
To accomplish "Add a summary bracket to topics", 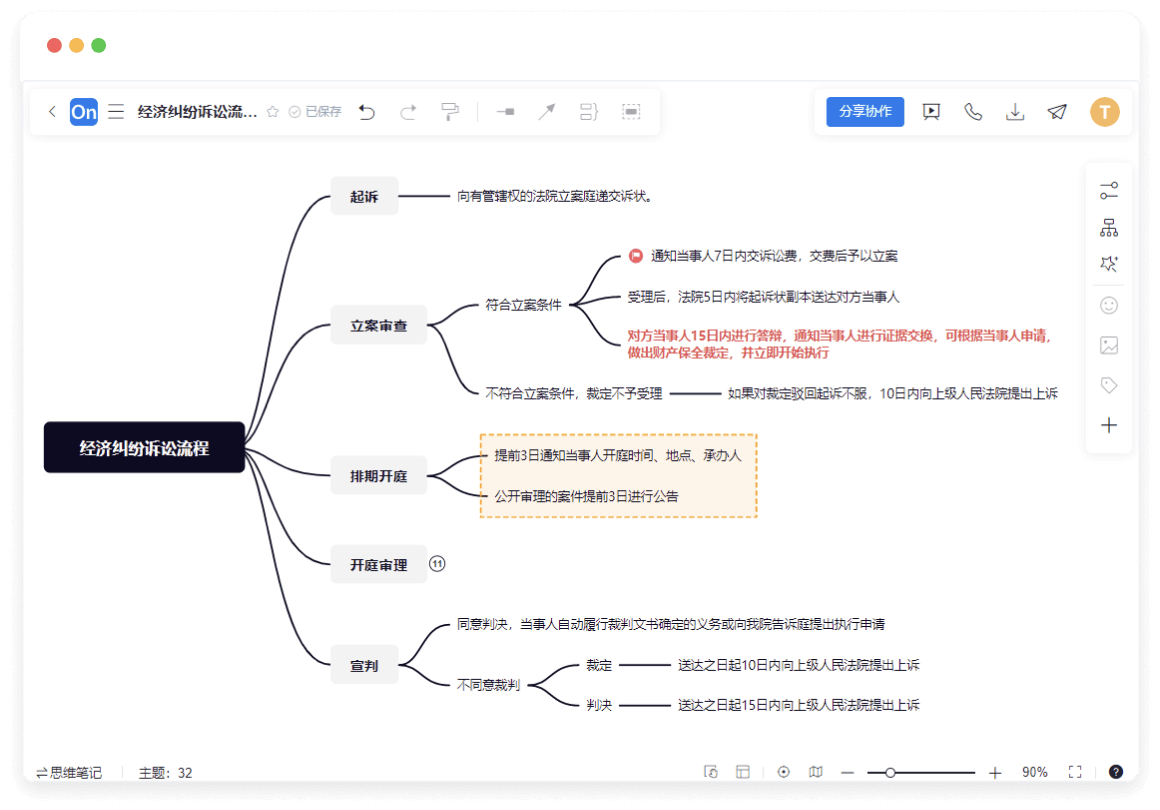I will coord(589,112).
